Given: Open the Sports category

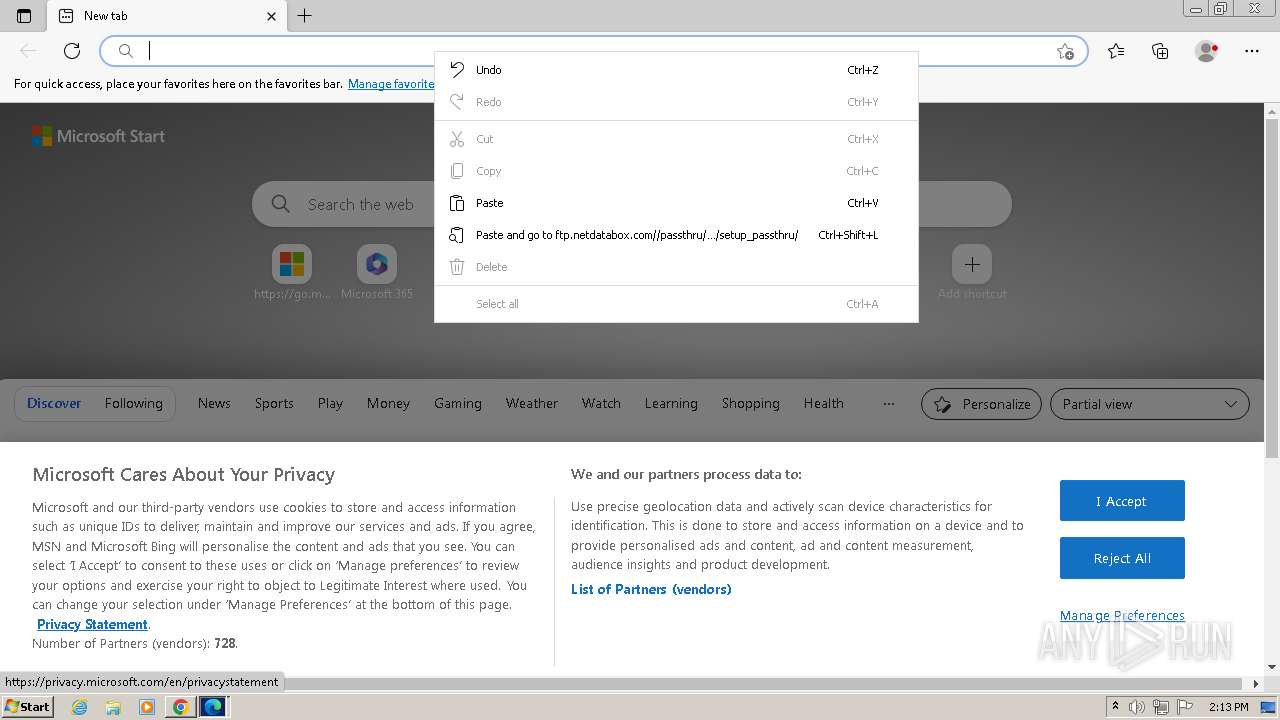Looking at the screenshot, I should 274,403.
